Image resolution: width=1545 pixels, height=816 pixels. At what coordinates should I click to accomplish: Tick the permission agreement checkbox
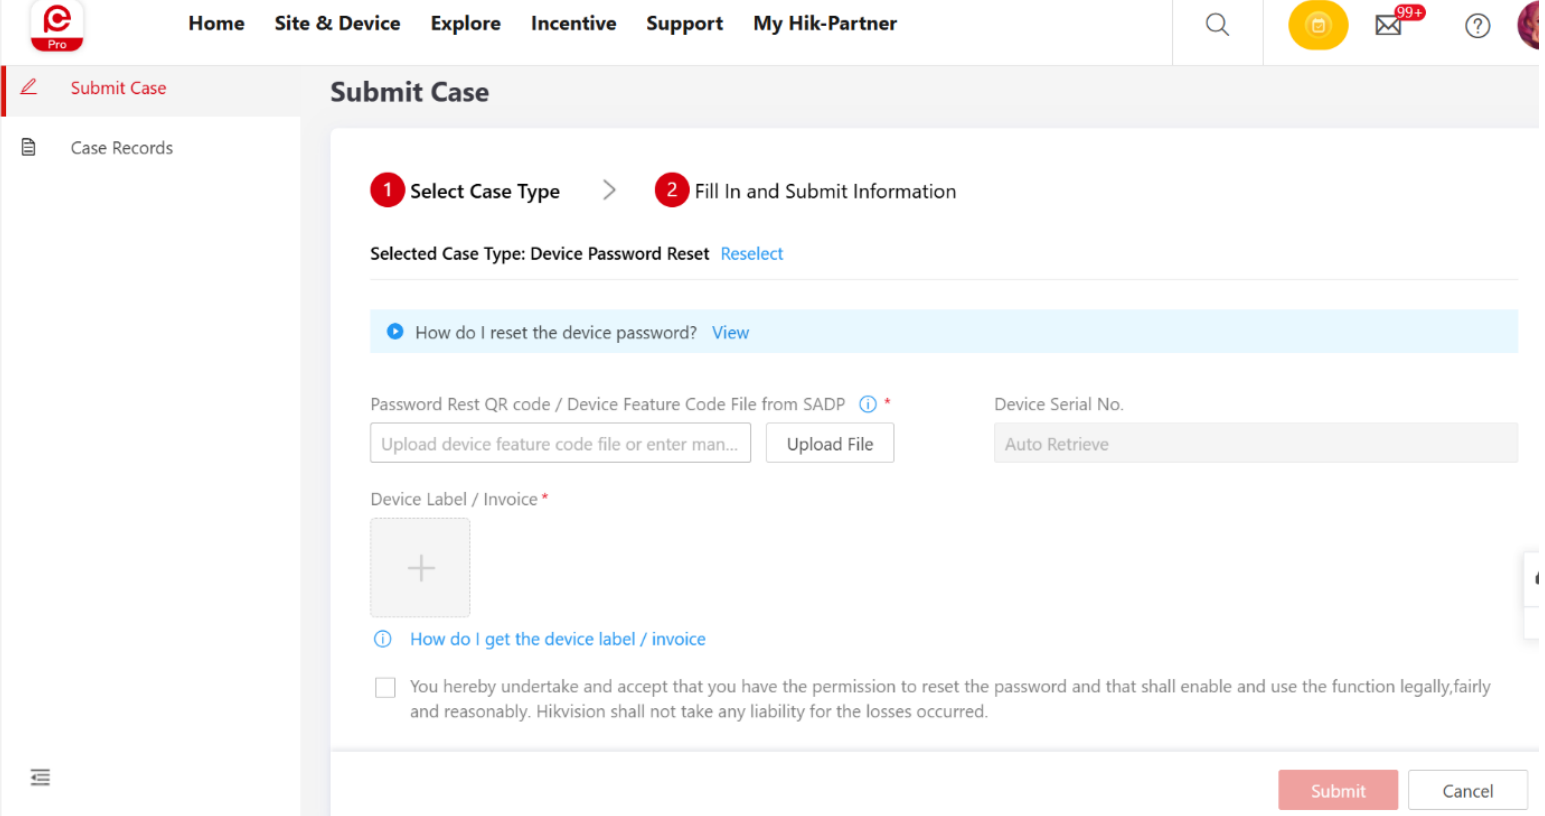(385, 687)
